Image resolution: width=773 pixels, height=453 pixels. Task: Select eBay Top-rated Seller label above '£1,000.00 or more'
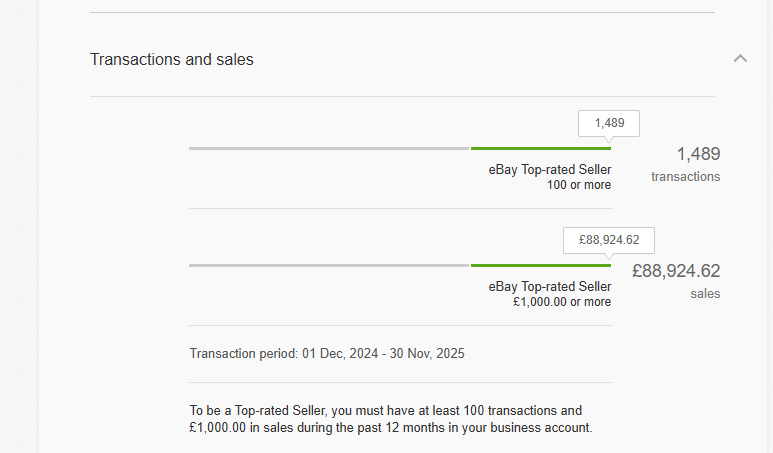[x=550, y=286]
